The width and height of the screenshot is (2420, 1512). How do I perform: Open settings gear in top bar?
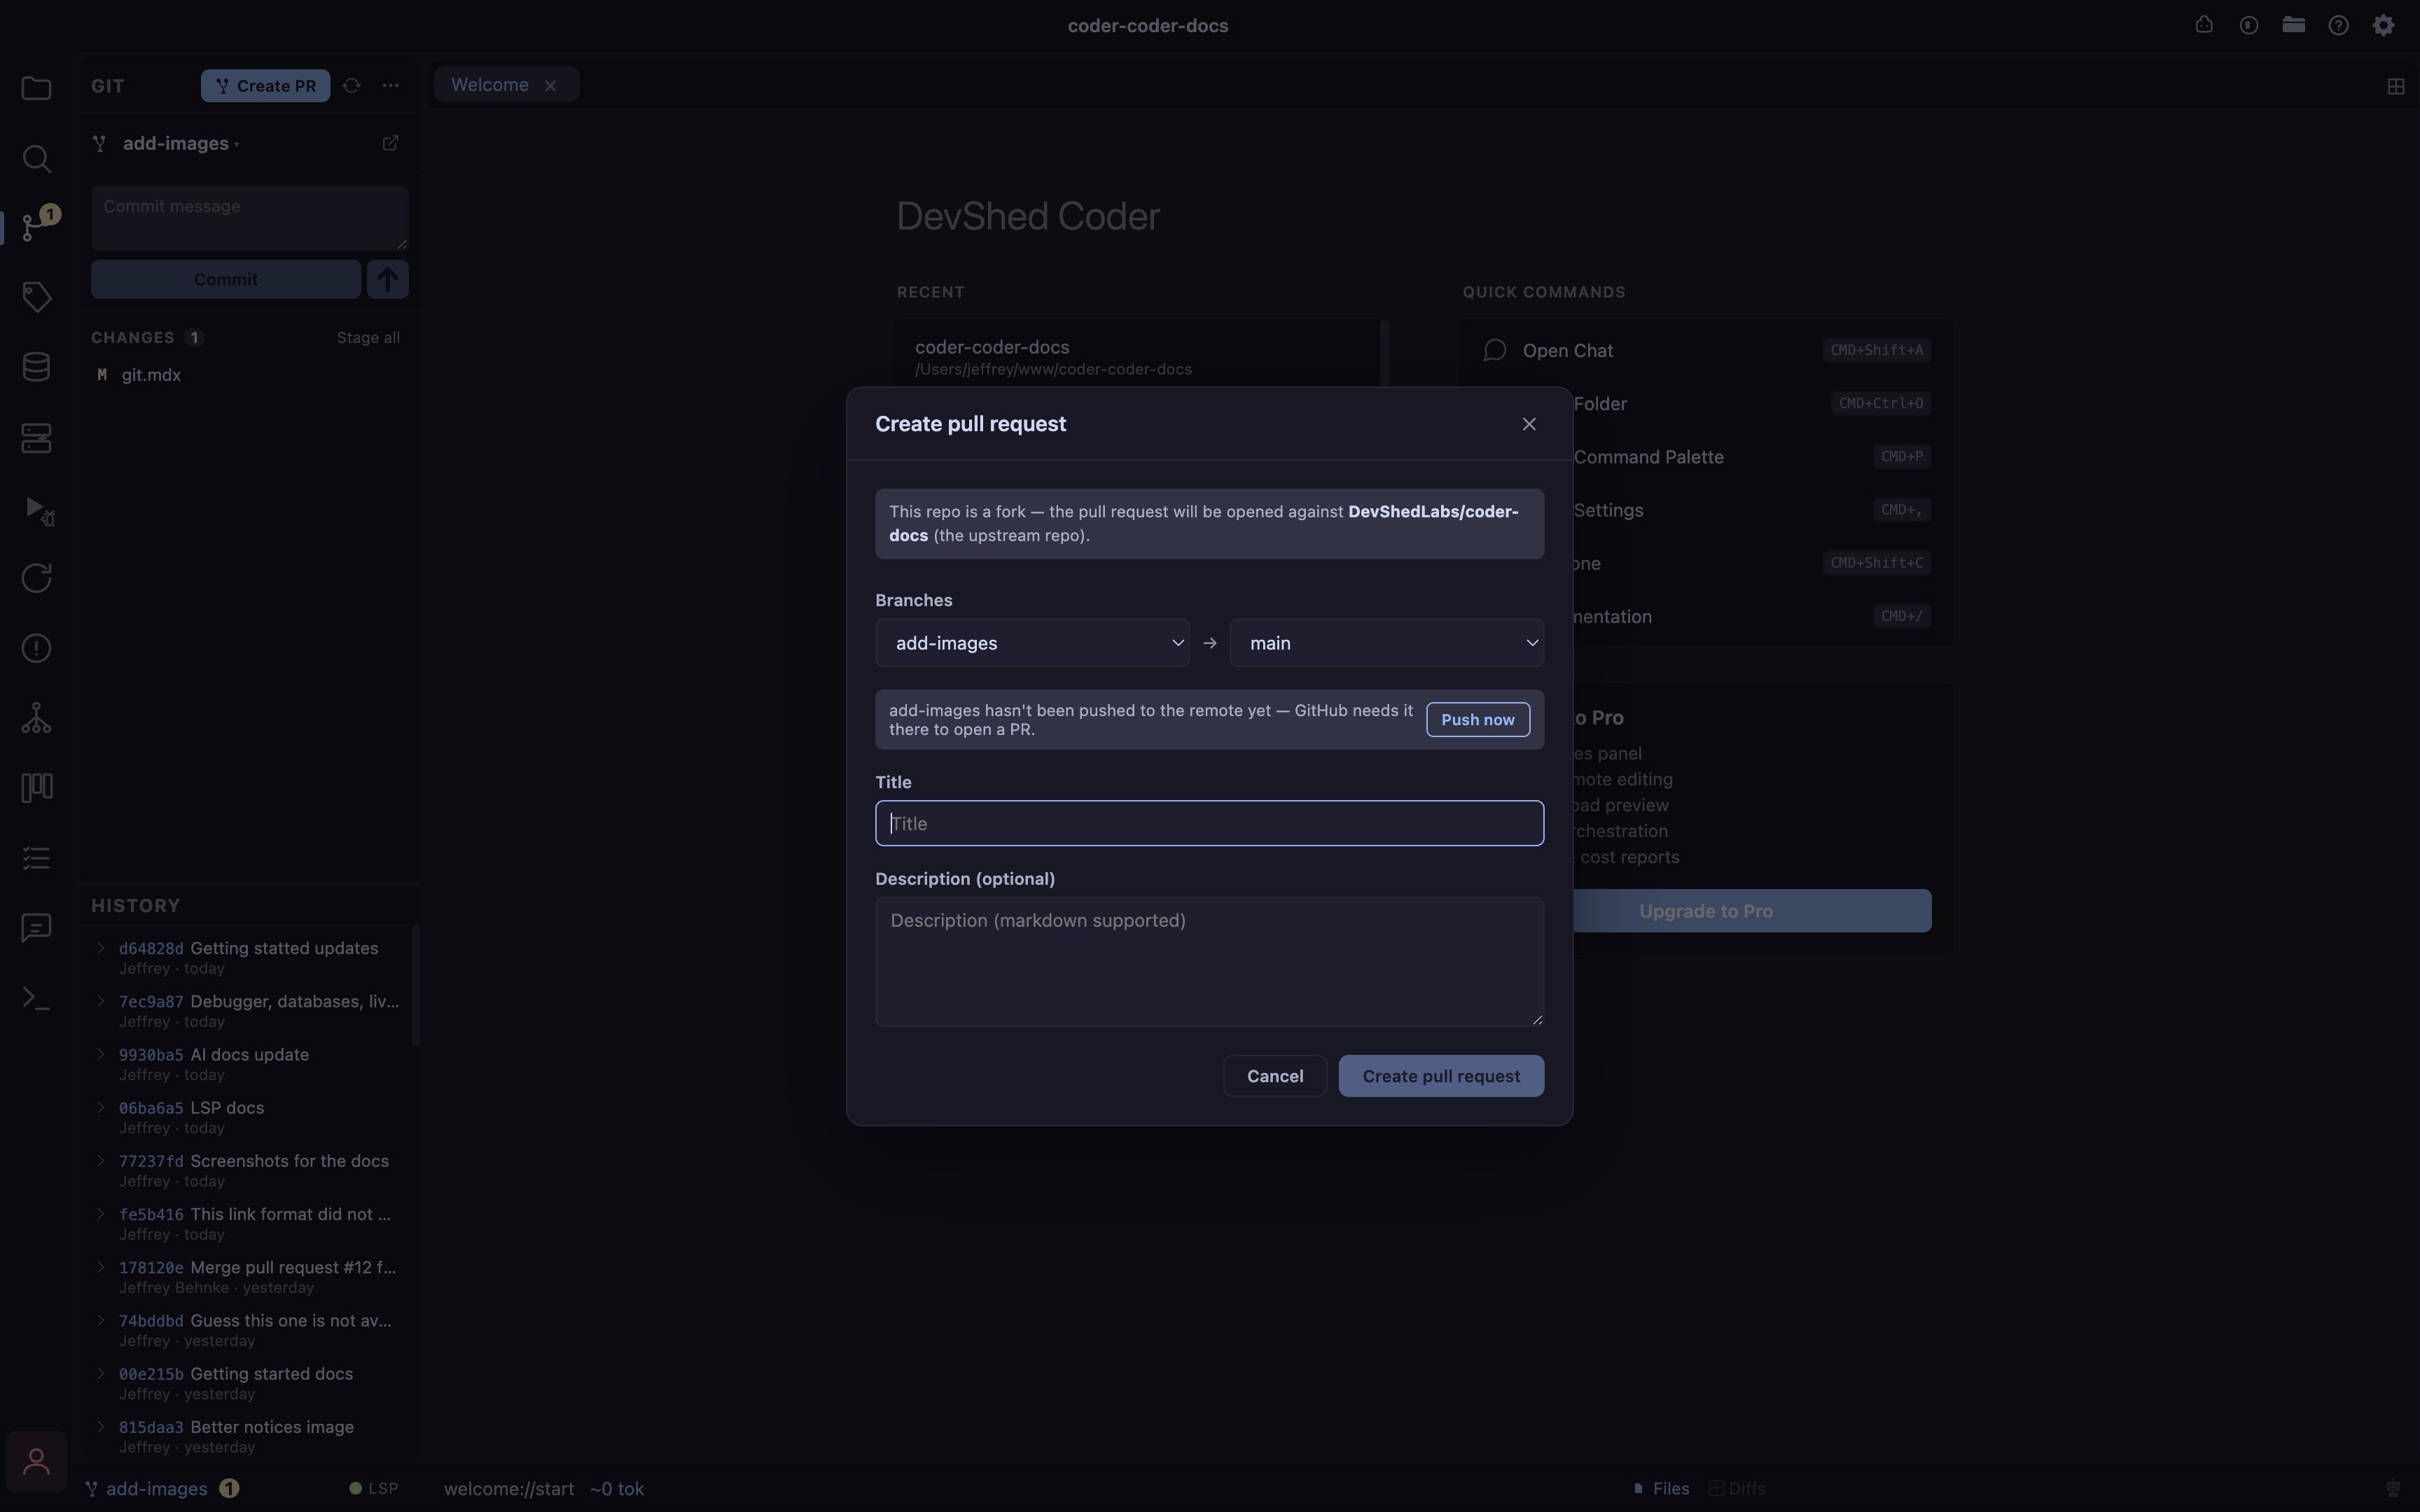pyautogui.click(x=2384, y=26)
